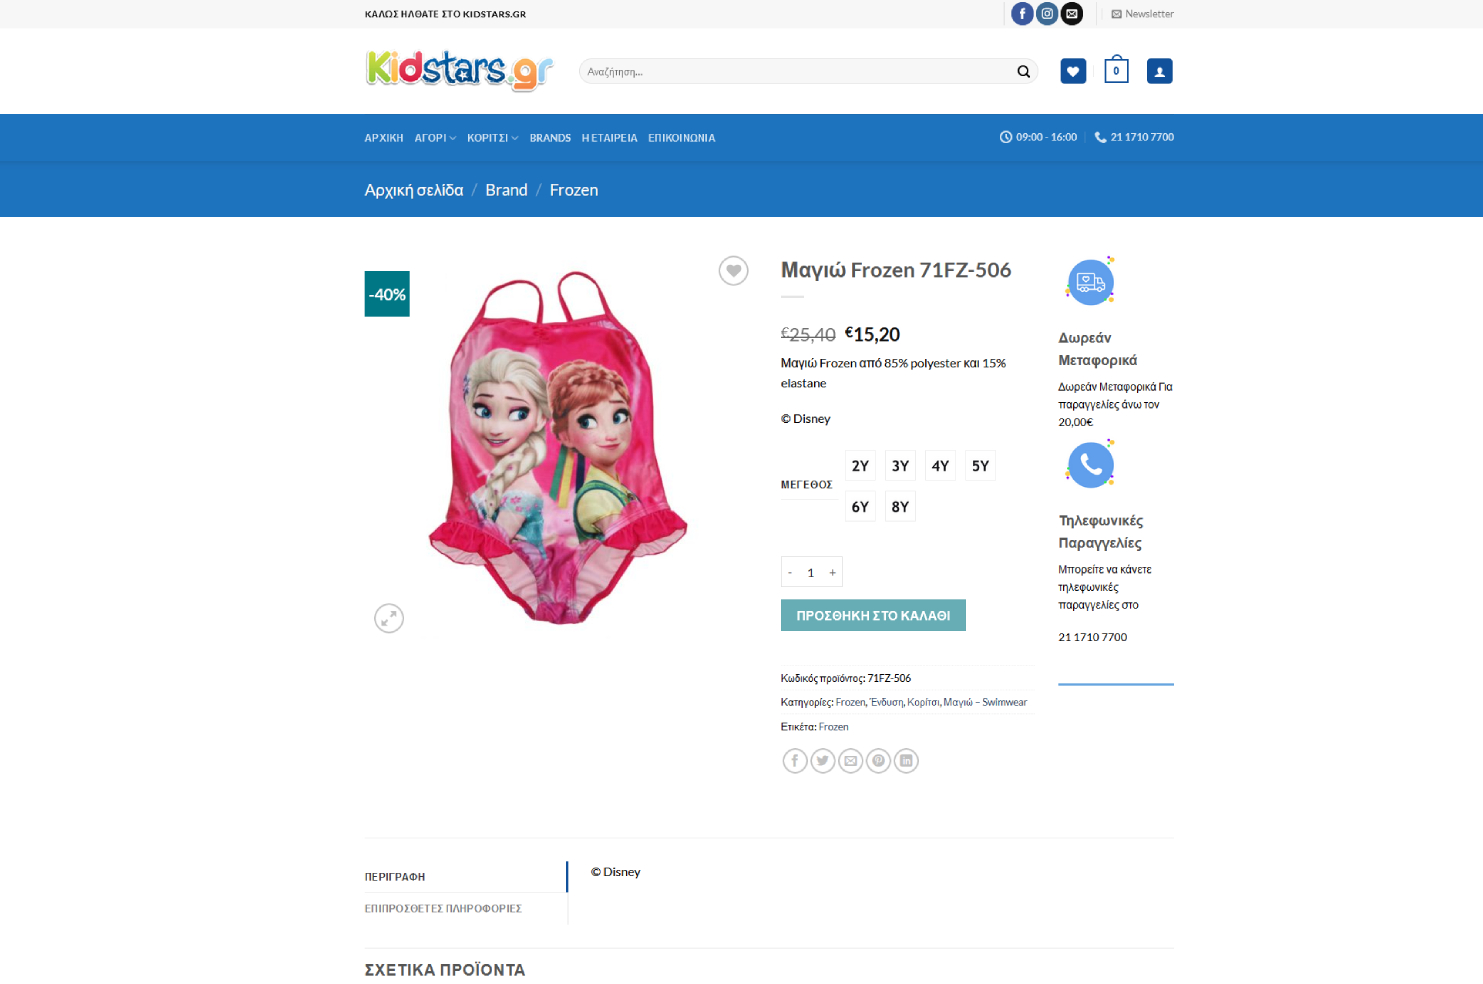The width and height of the screenshot is (1483, 984).
Task: Switch to ΕΠΙΠΡΟΣΘΕΤΕΣ ΠΛΗΡΟΦΟΡΙΕΣ tab
Action: coord(443,909)
